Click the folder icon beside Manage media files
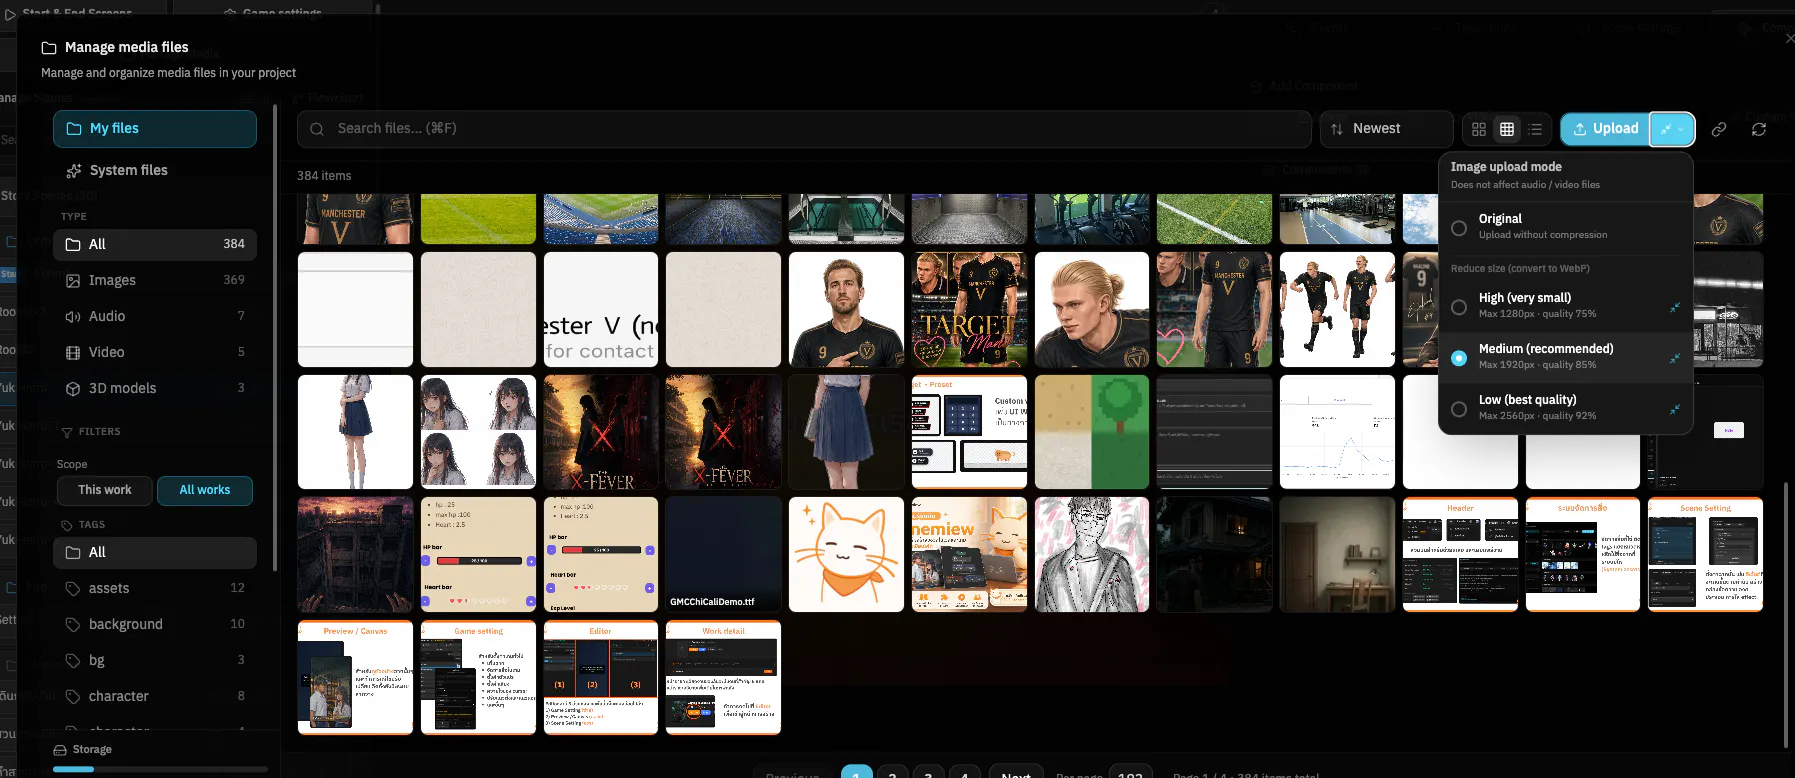The height and width of the screenshot is (778, 1795). click(48, 48)
